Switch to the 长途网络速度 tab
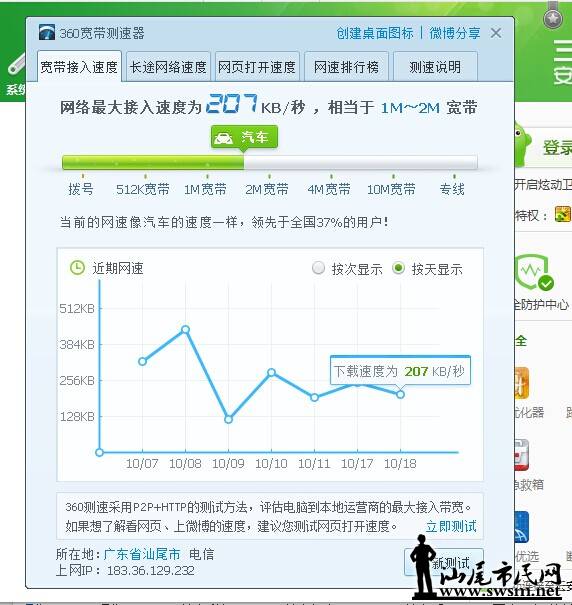Viewport: 572px width, 605px height. click(168, 67)
